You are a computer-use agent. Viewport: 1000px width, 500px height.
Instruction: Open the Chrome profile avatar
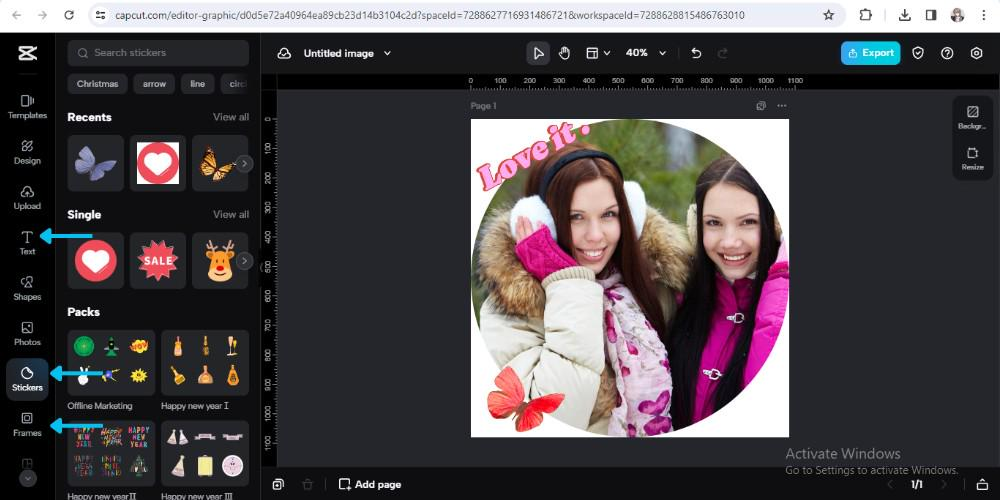tap(957, 15)
